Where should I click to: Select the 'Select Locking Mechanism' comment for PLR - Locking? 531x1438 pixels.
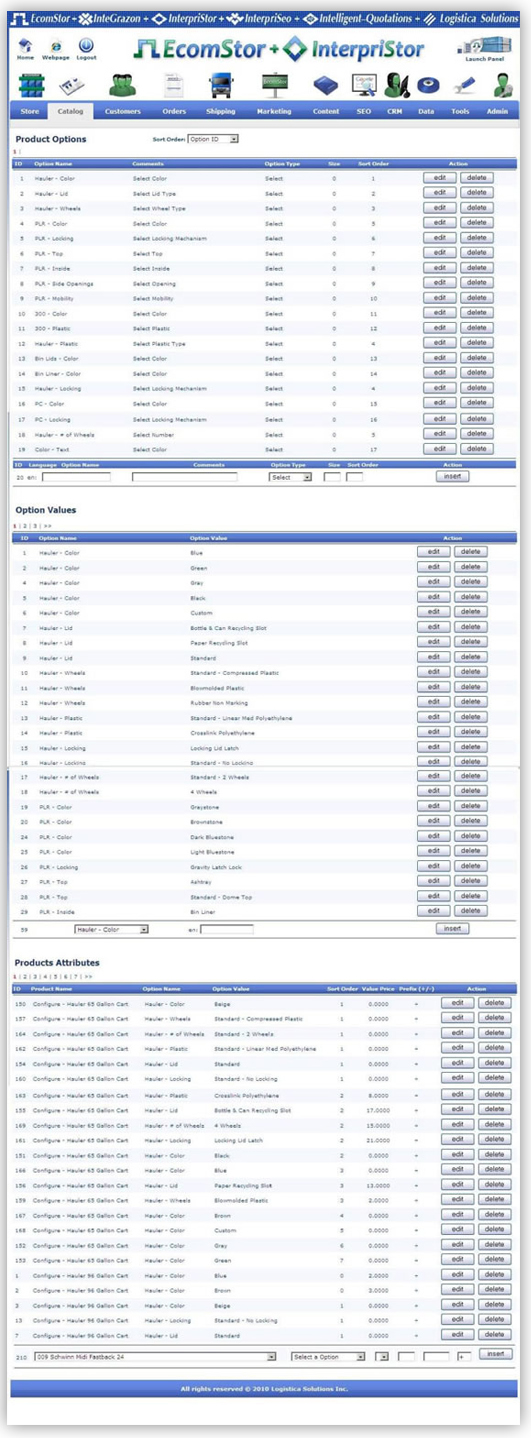[169, 238]
